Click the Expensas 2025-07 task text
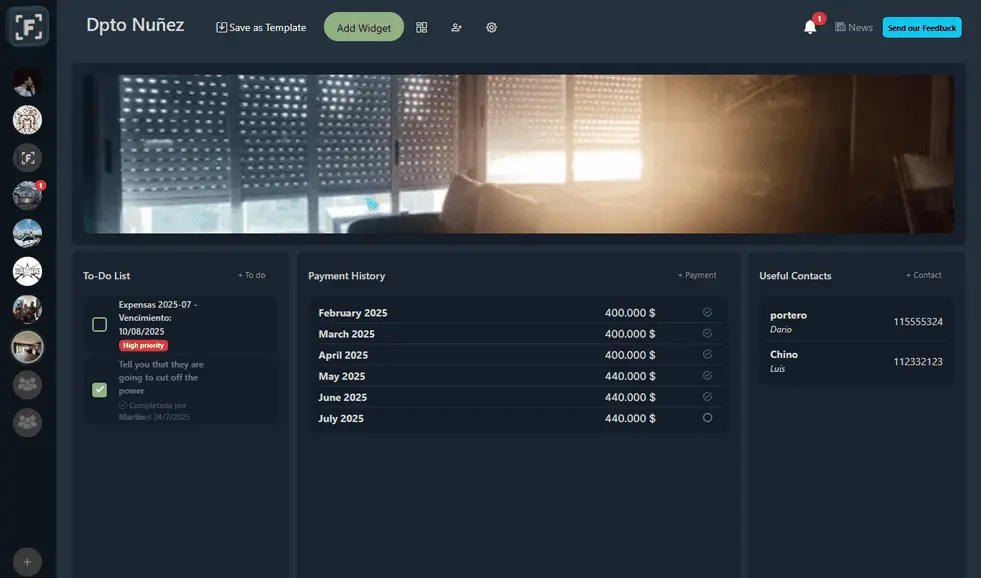The image size is (981, 578). [x=158, y=318]
